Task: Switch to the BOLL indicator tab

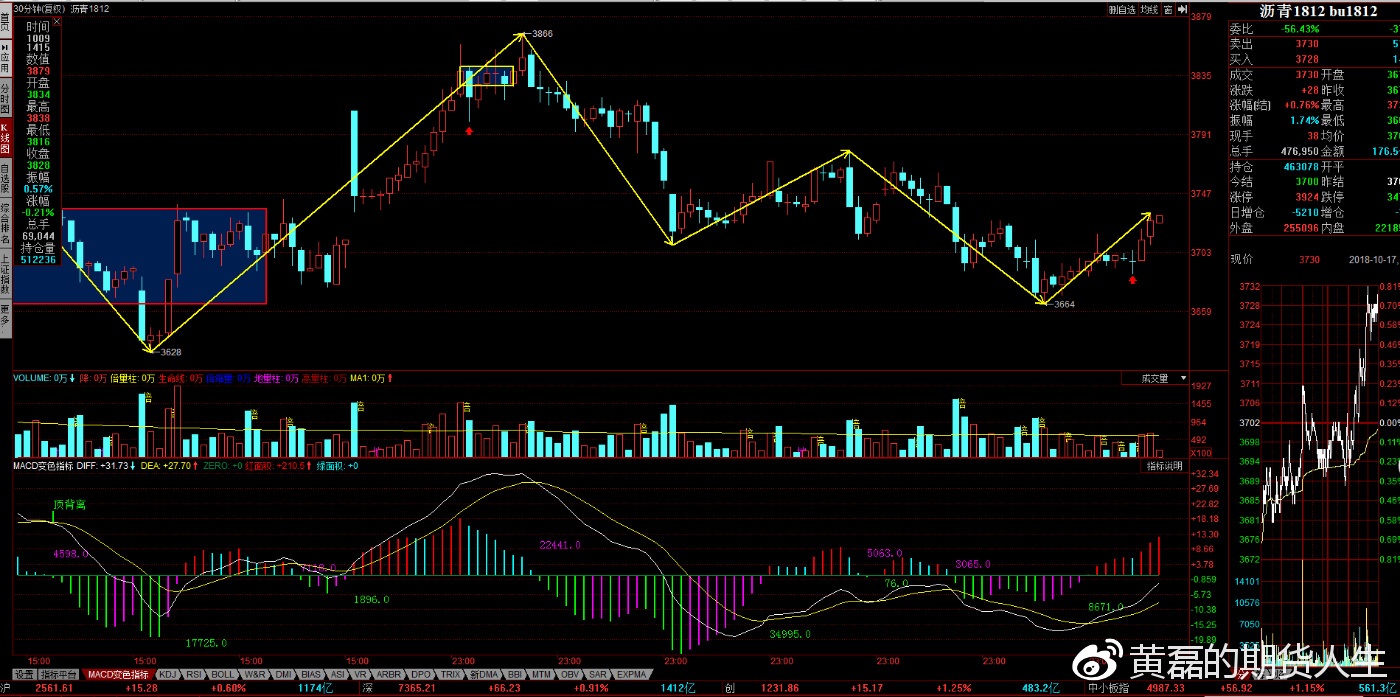Action: pyautogui.click(x=223, y=674)
